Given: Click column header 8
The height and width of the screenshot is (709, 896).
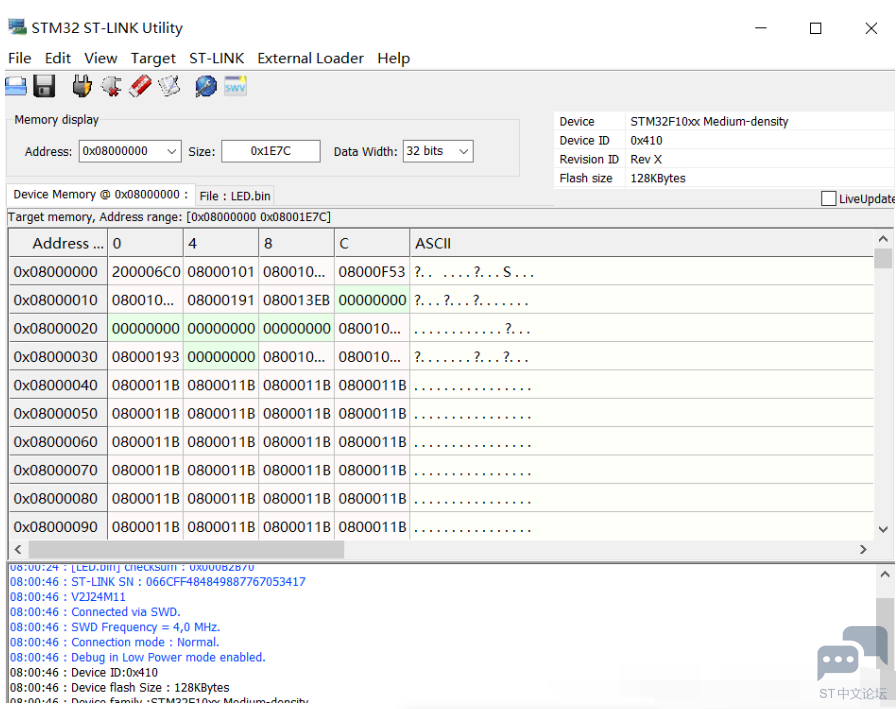Looking at the screenshot, I should coord(296,243).
